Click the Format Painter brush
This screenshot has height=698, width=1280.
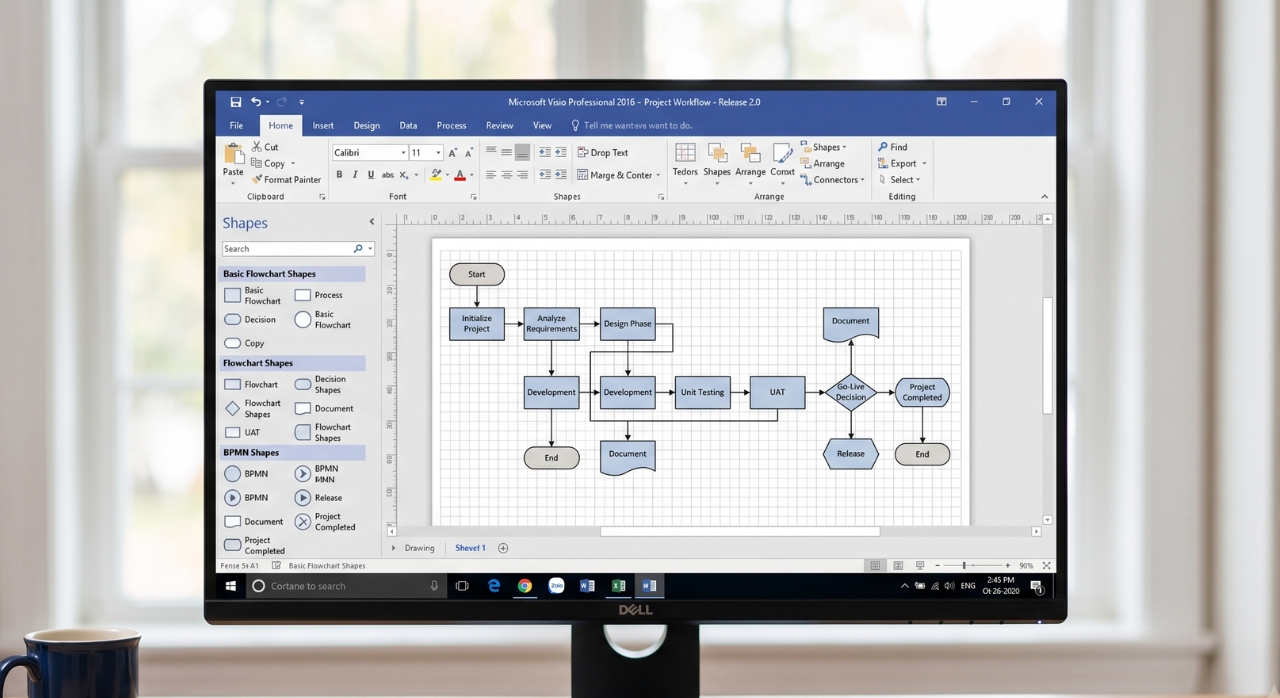click(257, 180)
